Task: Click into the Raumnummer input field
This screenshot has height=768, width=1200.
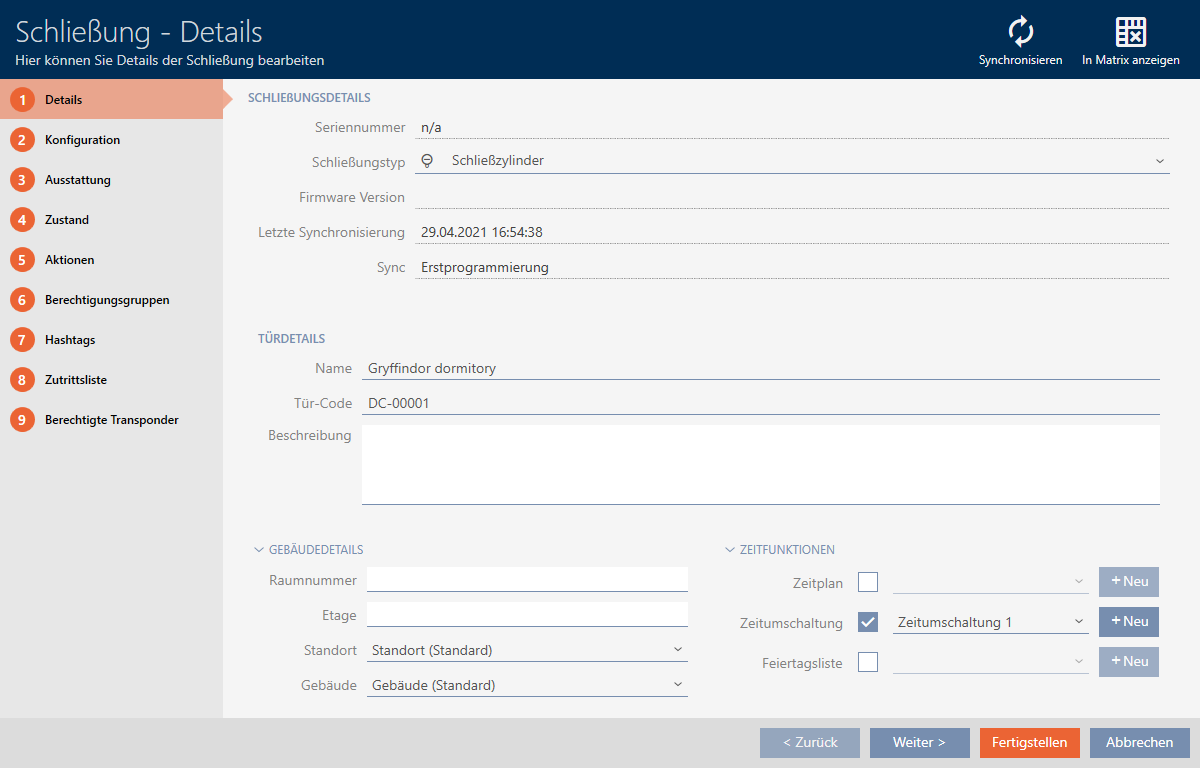Action: (527, 580)
